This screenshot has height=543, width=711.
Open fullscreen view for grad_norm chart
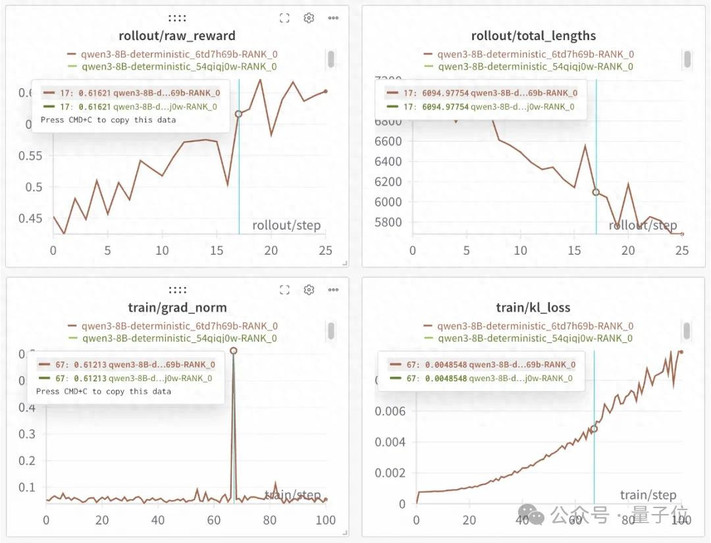click(284, 290)
